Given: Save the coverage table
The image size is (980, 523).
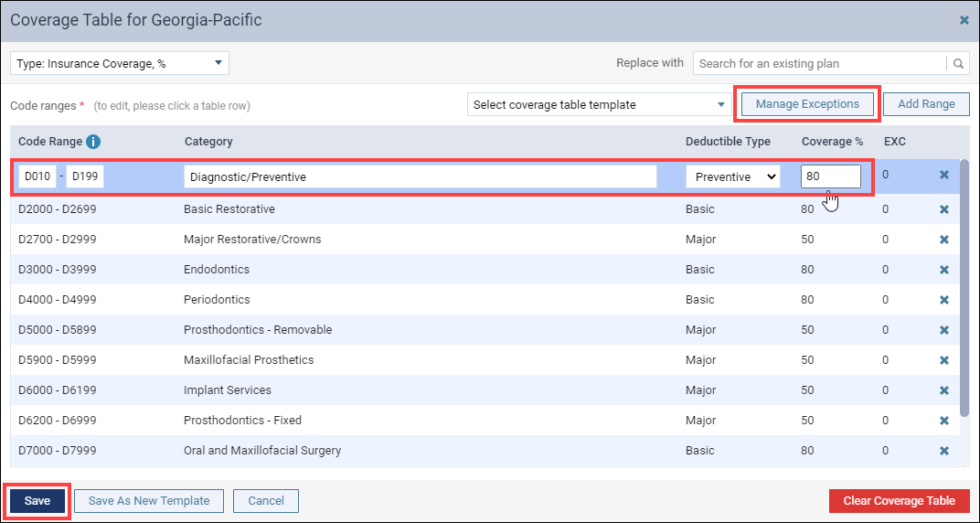Looking at the screenshot, I should [37, 501].
